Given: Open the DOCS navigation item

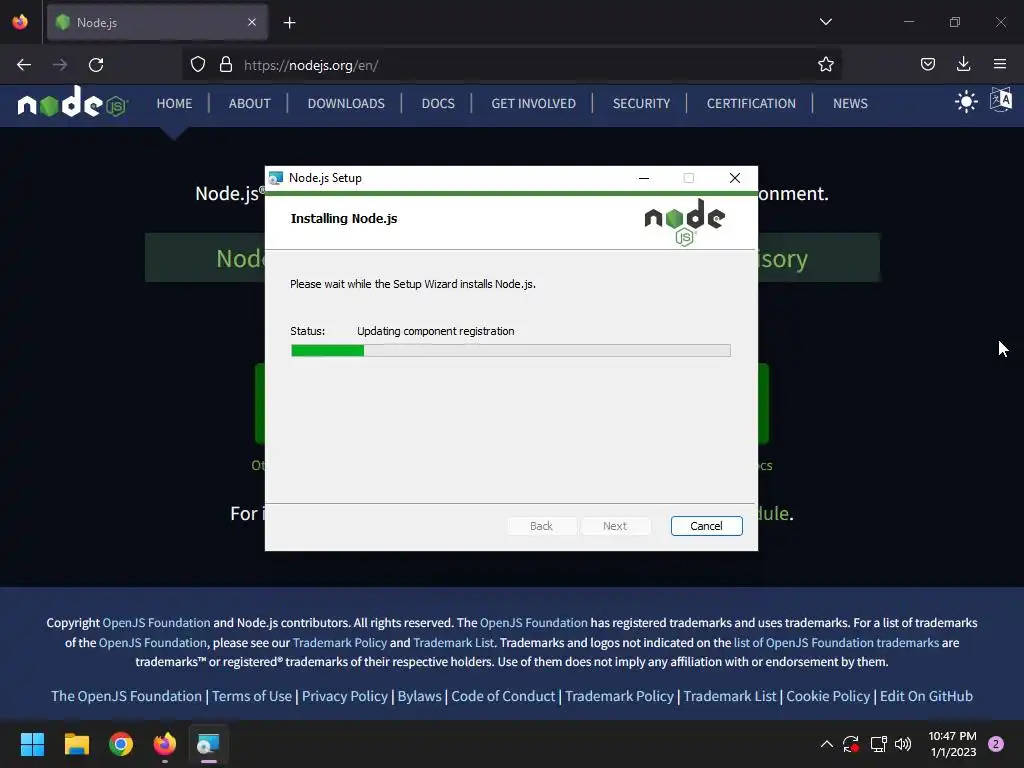Looking at the screenshot, I should 438,103.
